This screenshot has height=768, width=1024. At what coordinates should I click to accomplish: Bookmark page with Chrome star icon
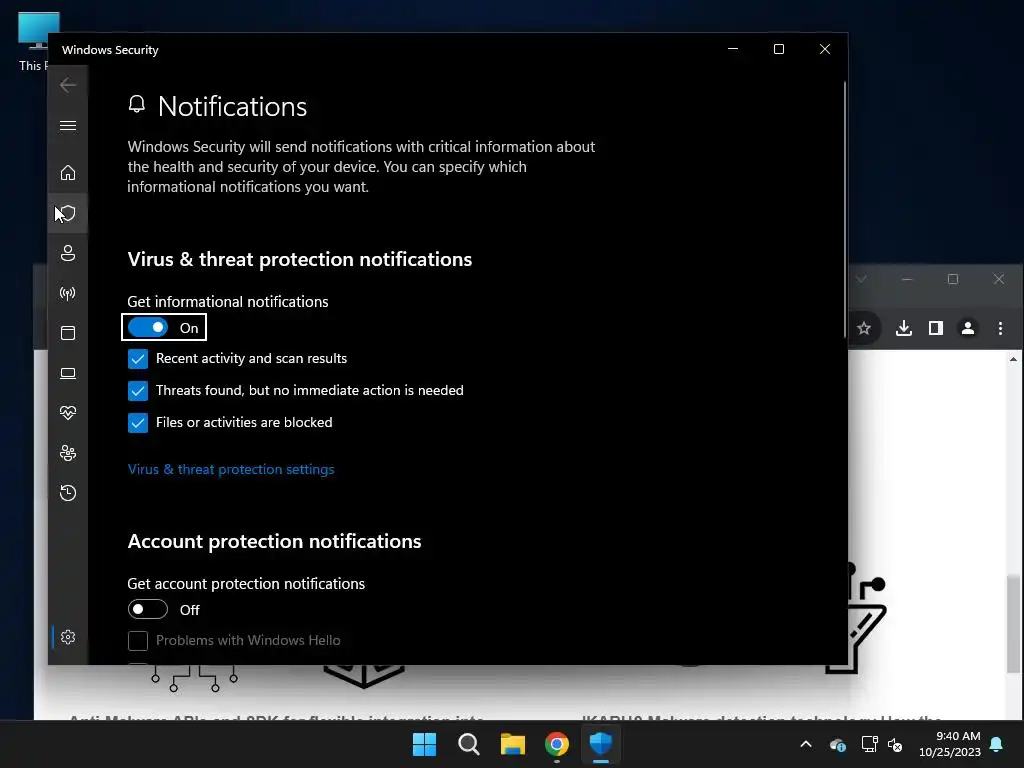864,328
